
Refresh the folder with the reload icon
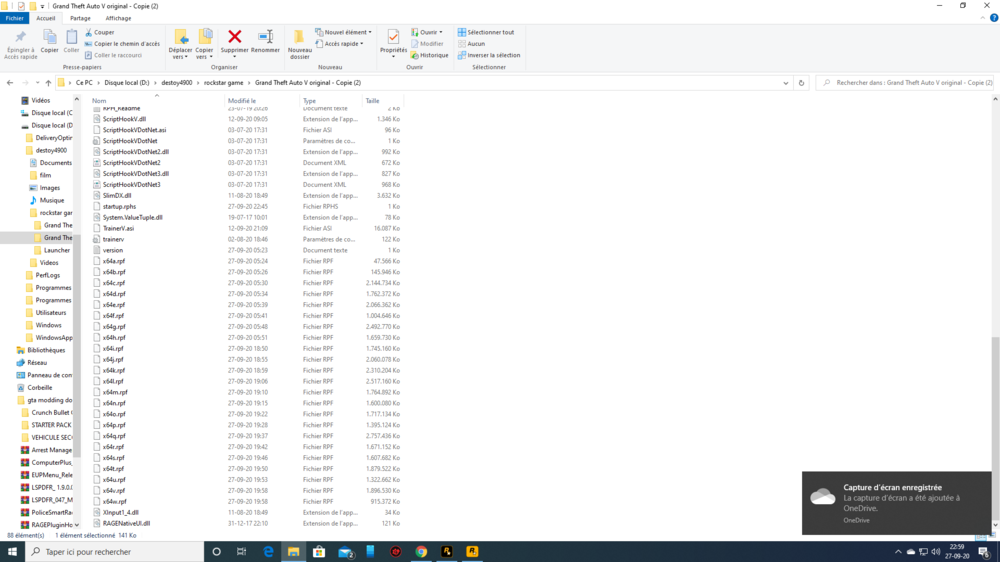click(801, 83)
